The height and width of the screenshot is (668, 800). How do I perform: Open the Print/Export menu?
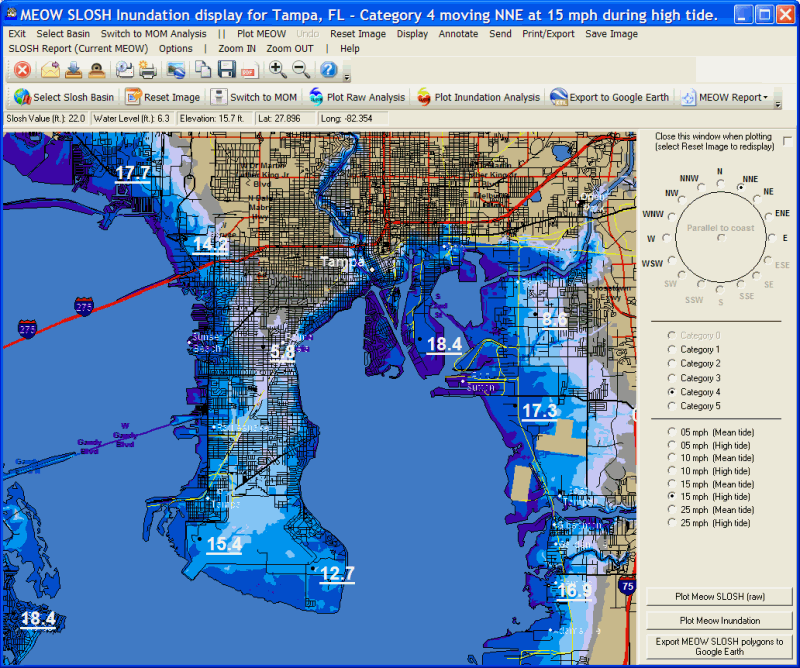[x=548, y=34]
